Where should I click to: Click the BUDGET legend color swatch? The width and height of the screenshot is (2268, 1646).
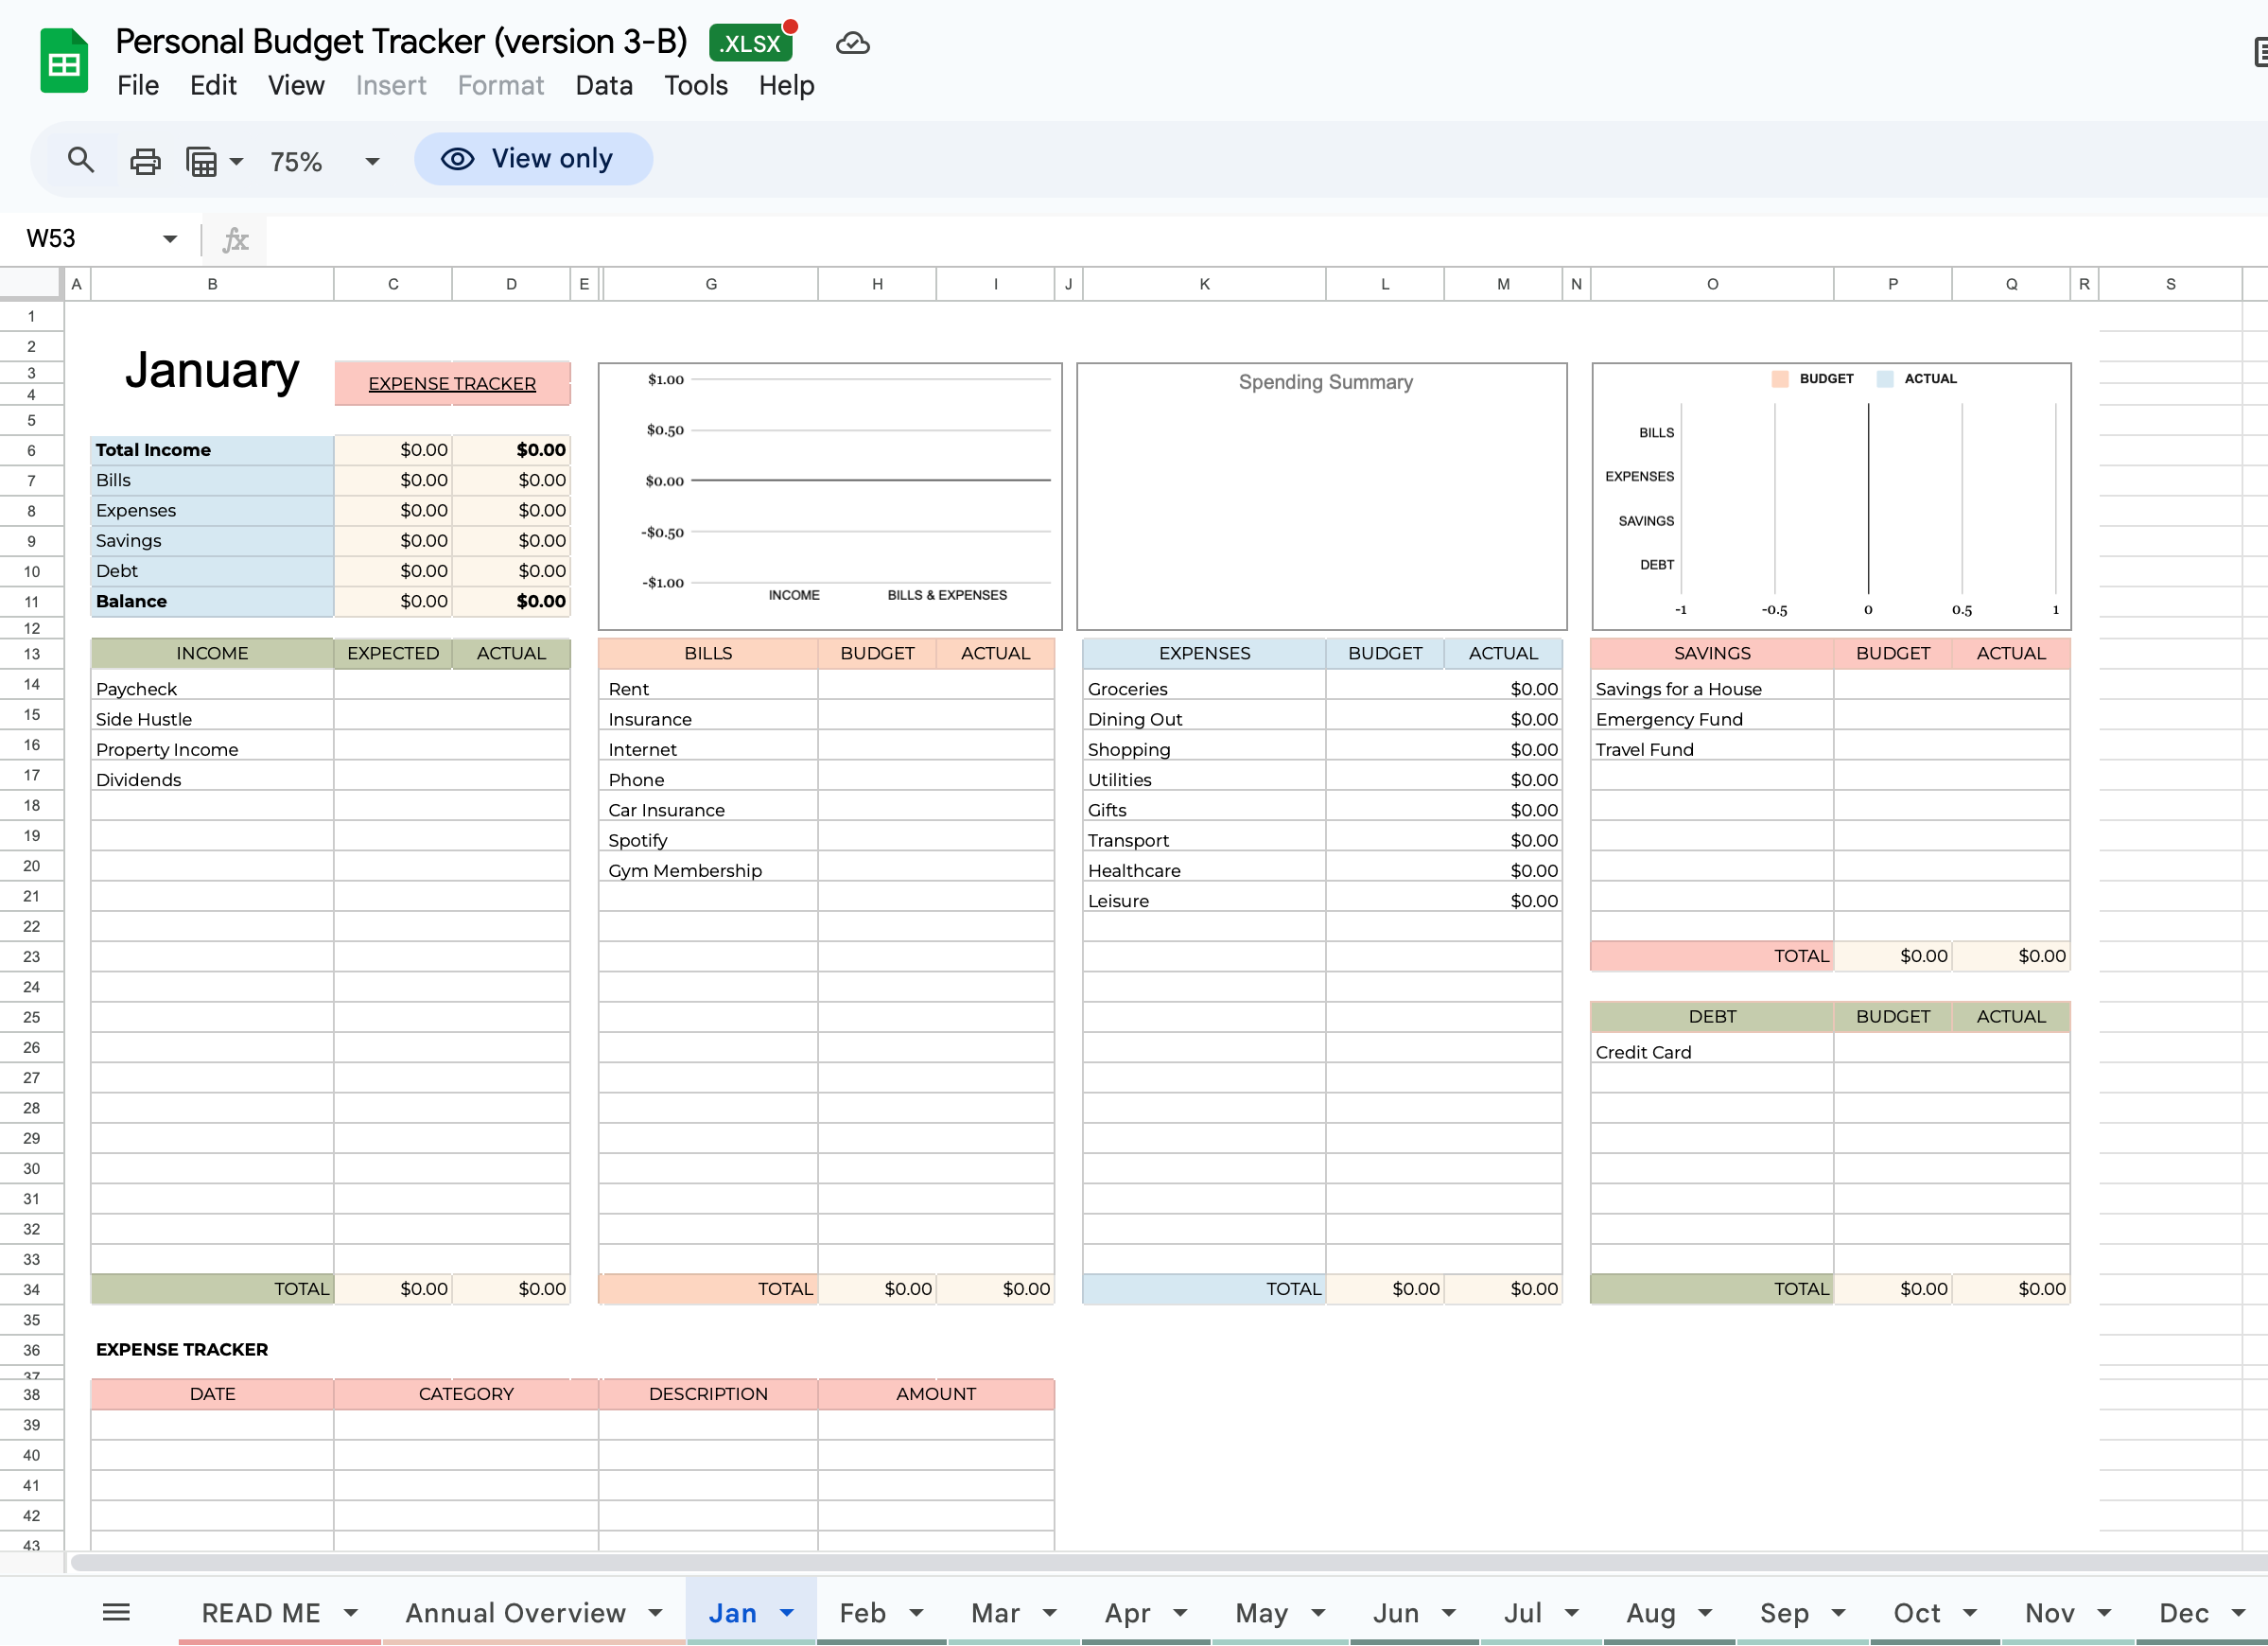point(1779,379)
